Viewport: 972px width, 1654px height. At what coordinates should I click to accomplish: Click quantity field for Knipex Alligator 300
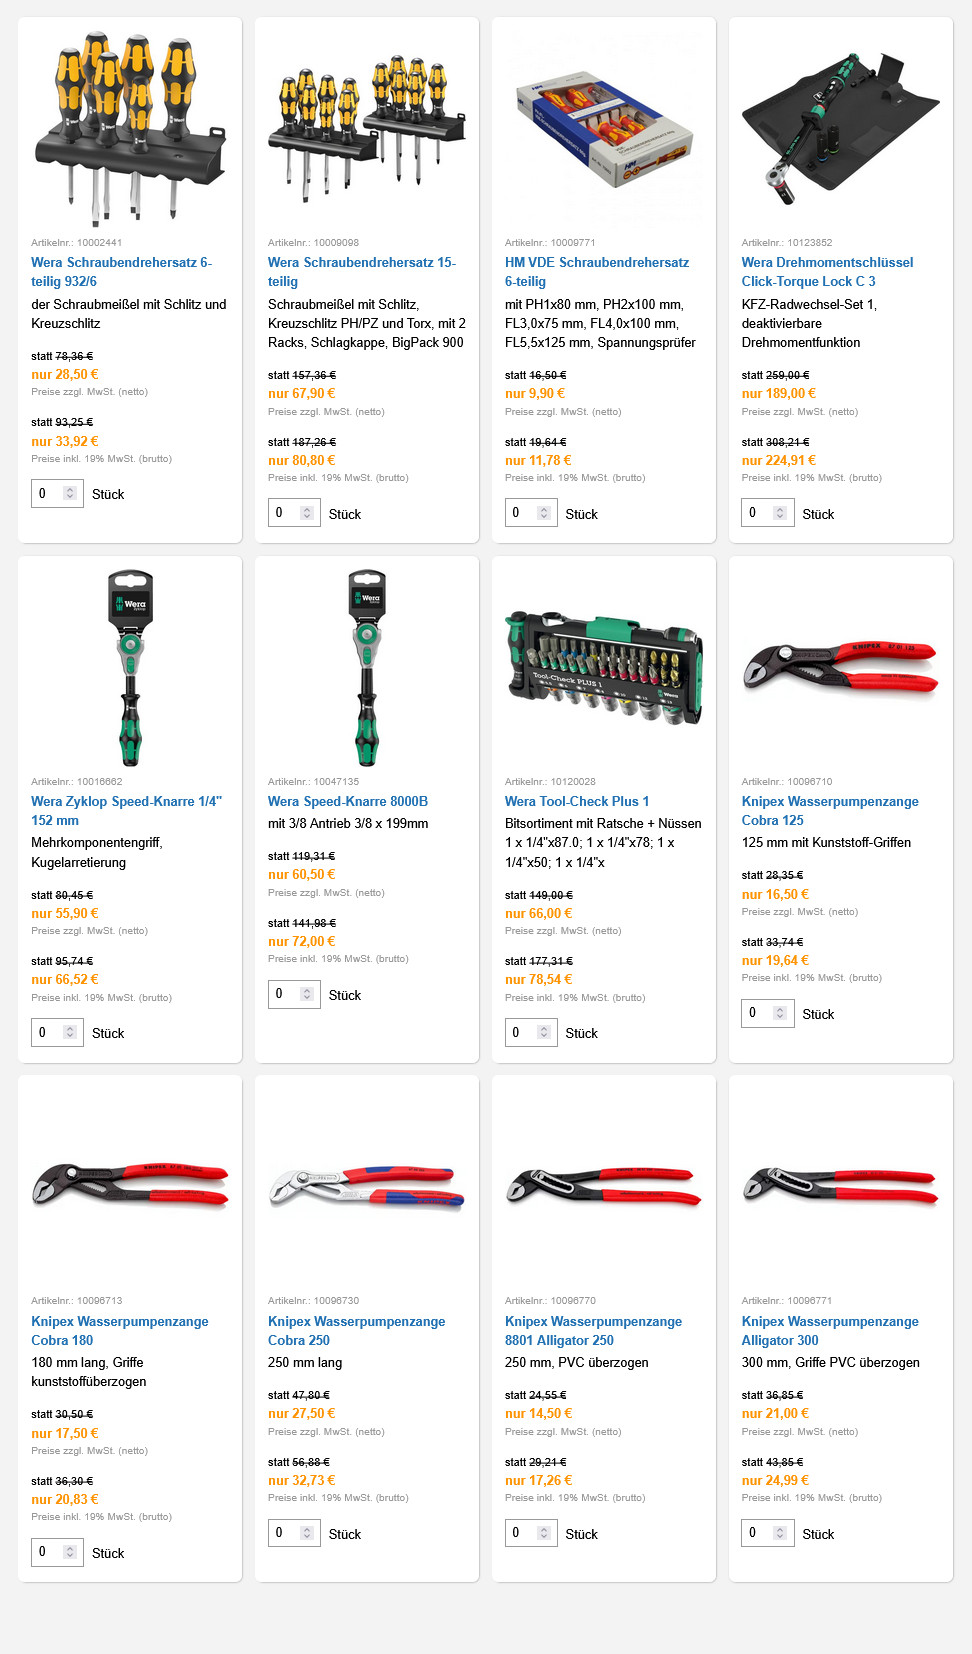(767, 1533)
